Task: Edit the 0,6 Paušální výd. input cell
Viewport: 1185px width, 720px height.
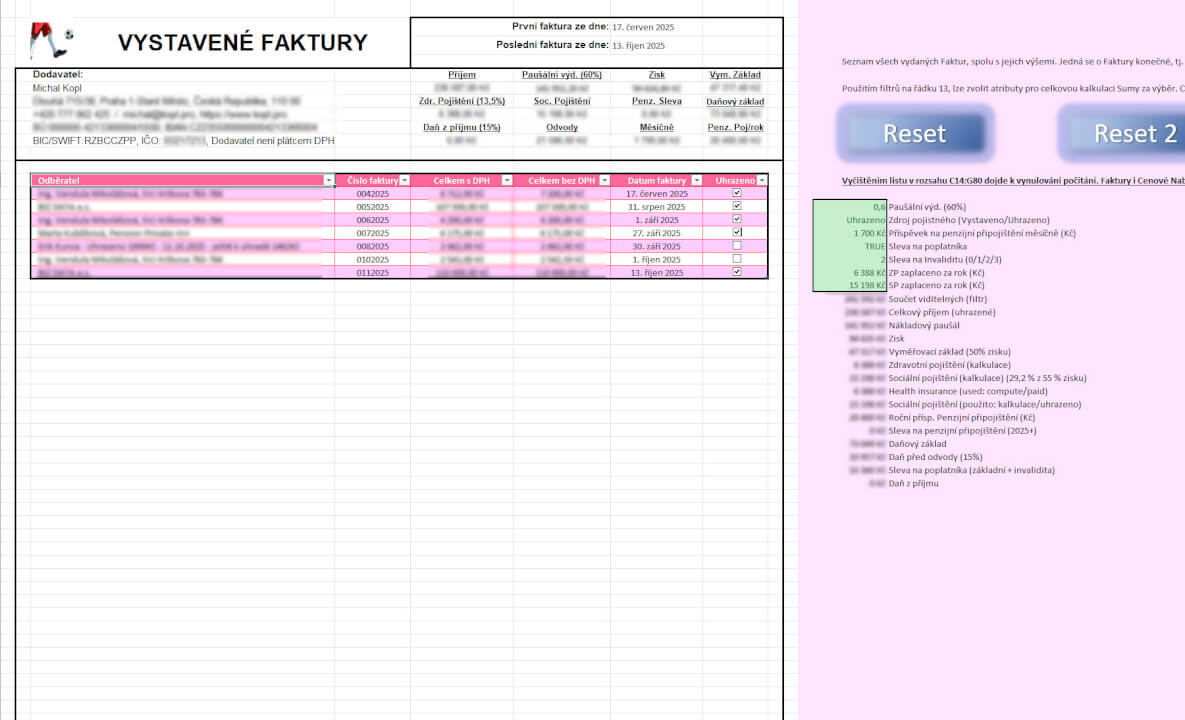Action: [849, 207]
